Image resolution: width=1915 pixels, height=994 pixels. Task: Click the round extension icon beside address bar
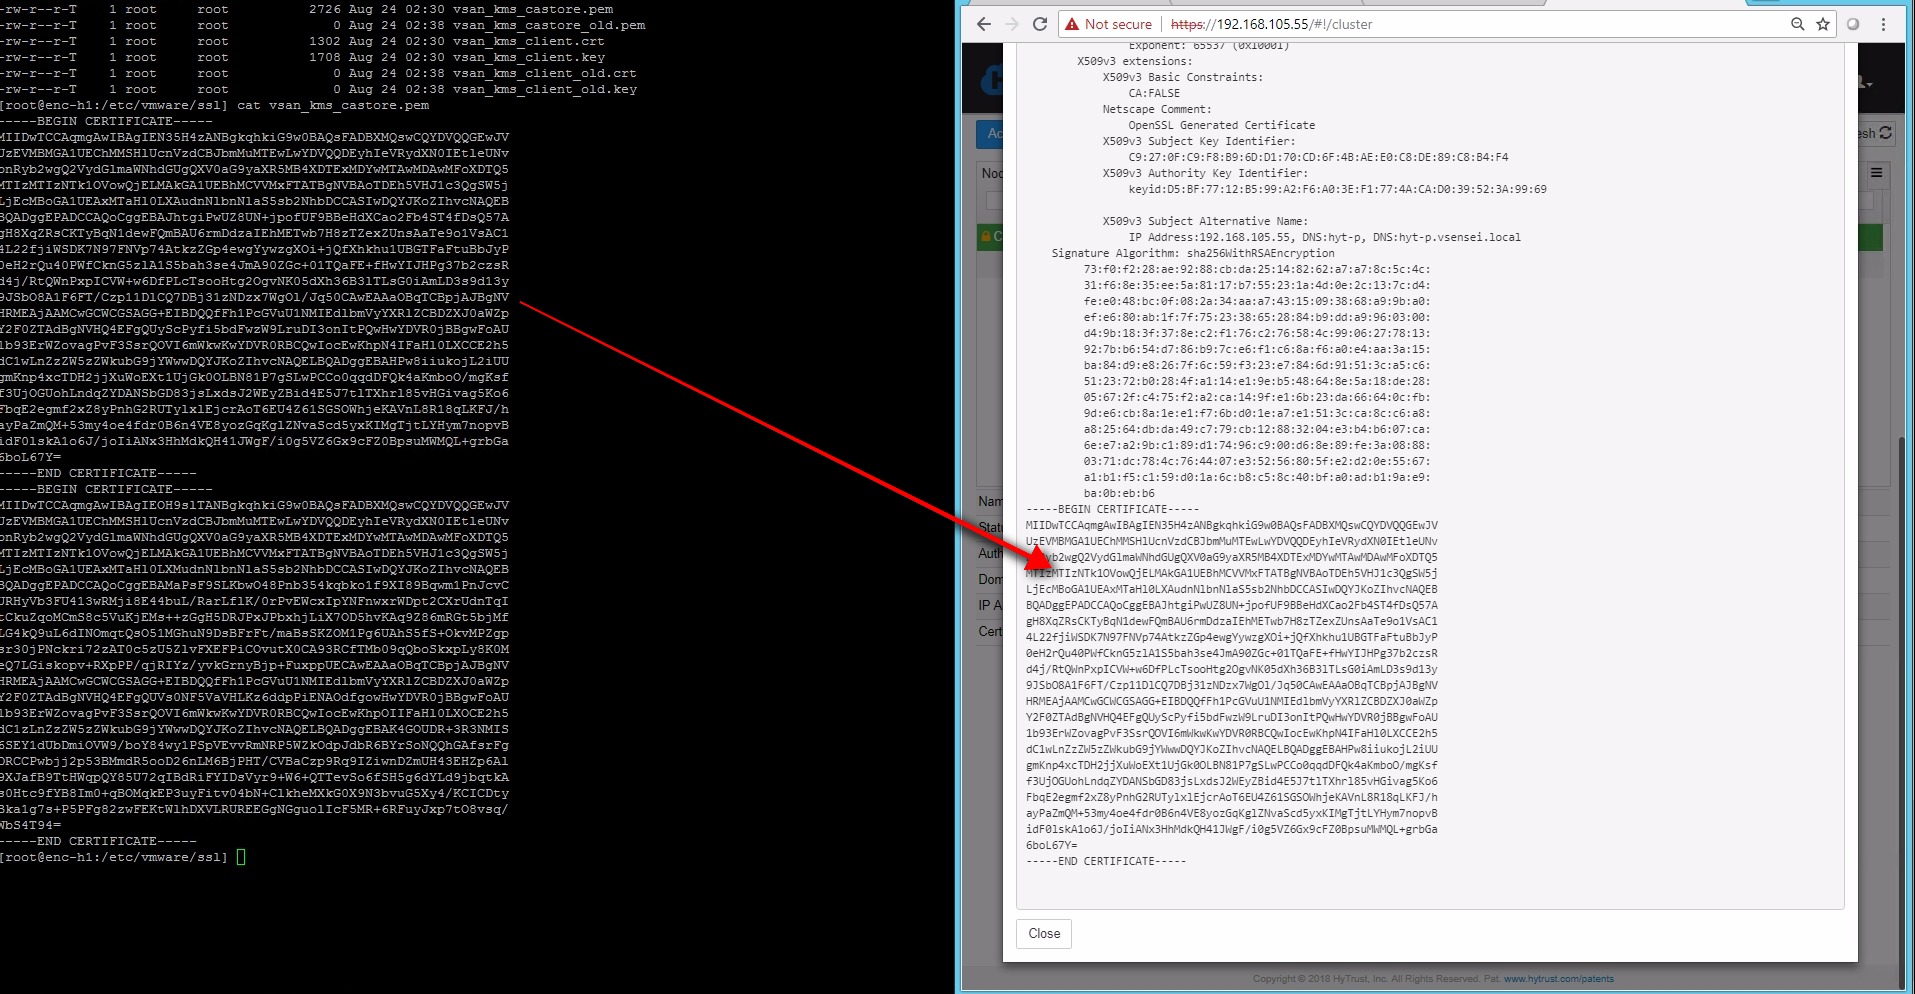click(x=1853, y=24)
